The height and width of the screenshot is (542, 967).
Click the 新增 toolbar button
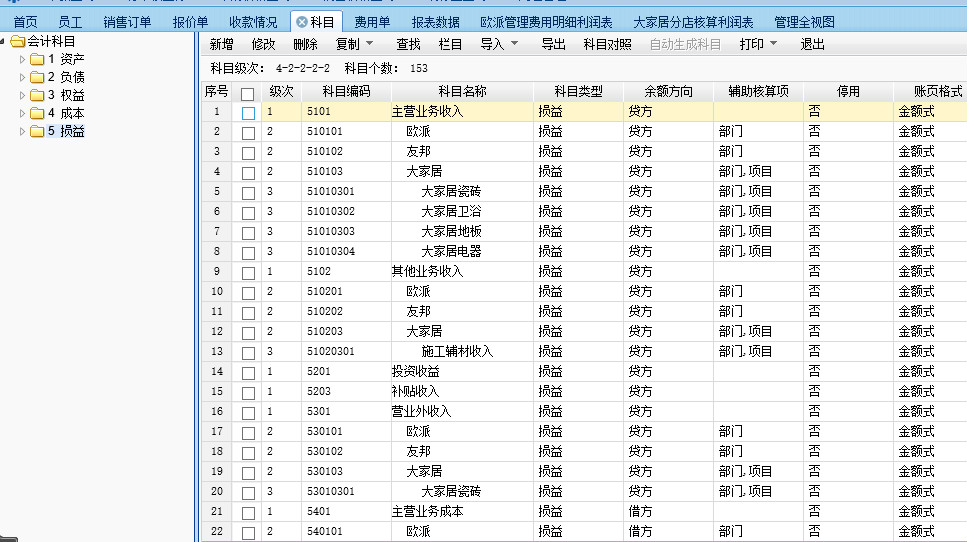(221, 44)
